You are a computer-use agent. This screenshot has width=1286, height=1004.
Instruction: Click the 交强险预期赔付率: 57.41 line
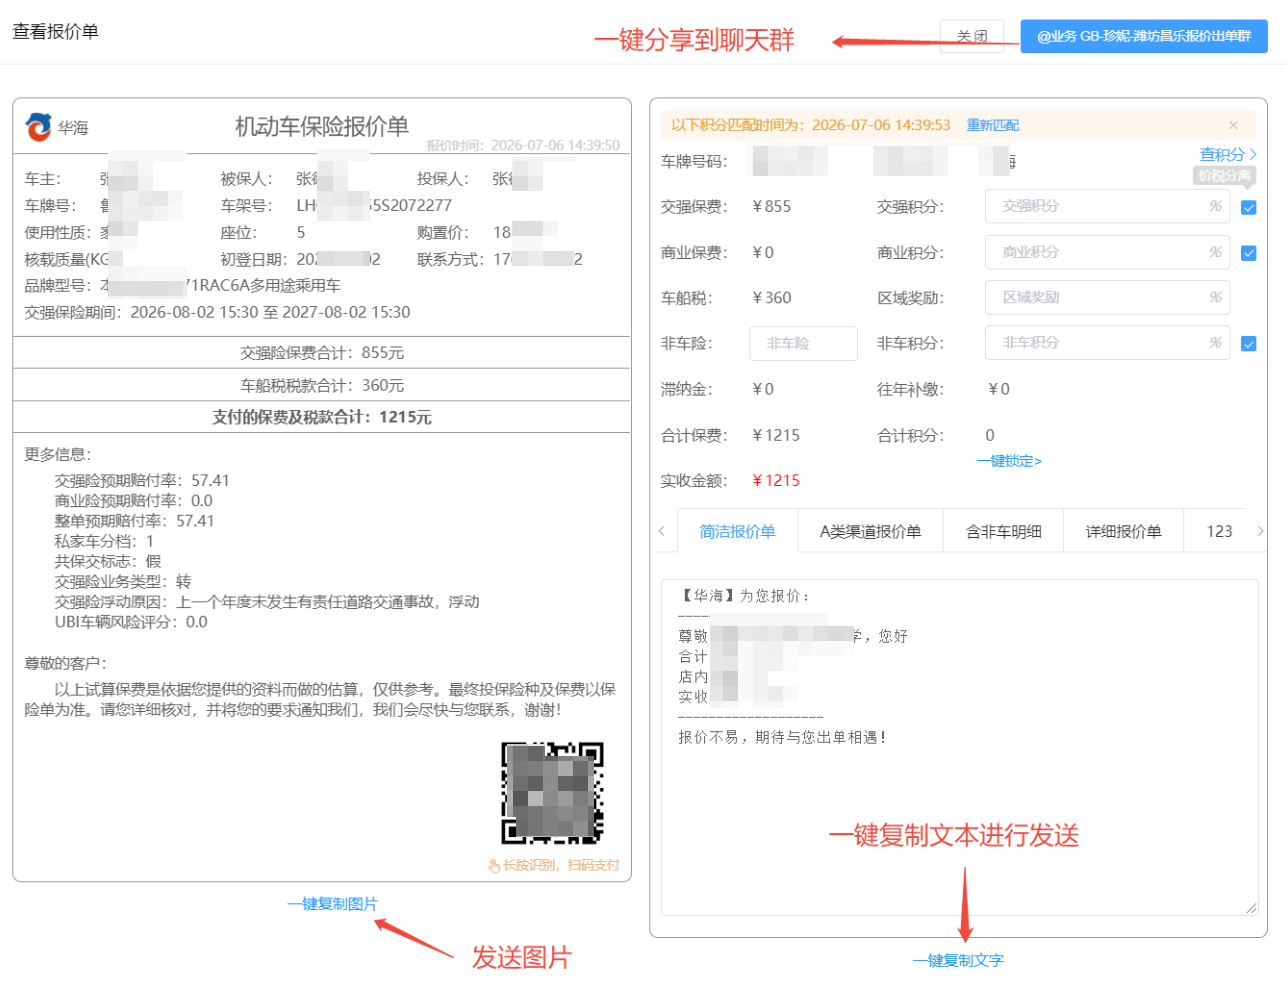point(142,480)
